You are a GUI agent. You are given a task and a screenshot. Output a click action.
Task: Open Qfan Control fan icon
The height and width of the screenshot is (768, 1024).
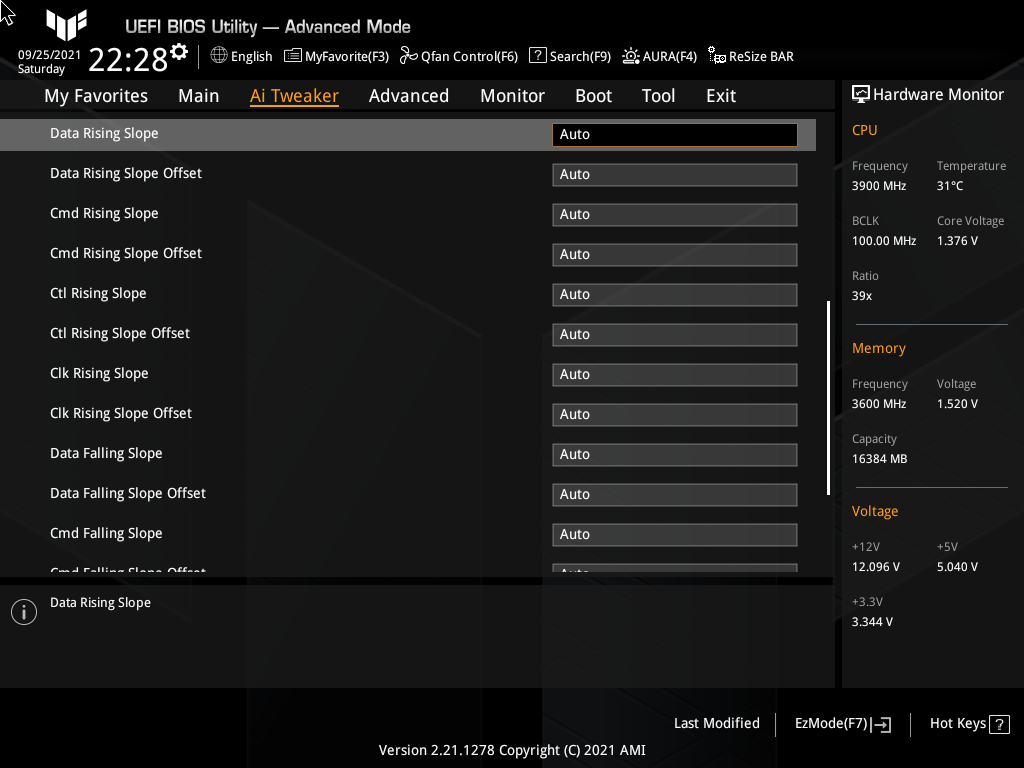point(409,56)
